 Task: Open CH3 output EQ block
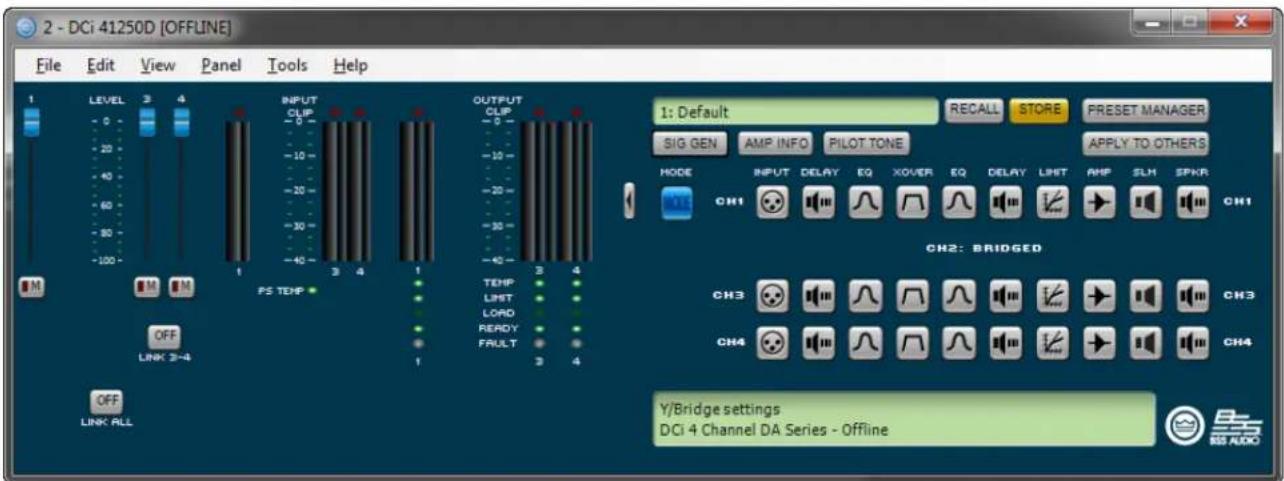pyautogui.click(x=959, y=297)
